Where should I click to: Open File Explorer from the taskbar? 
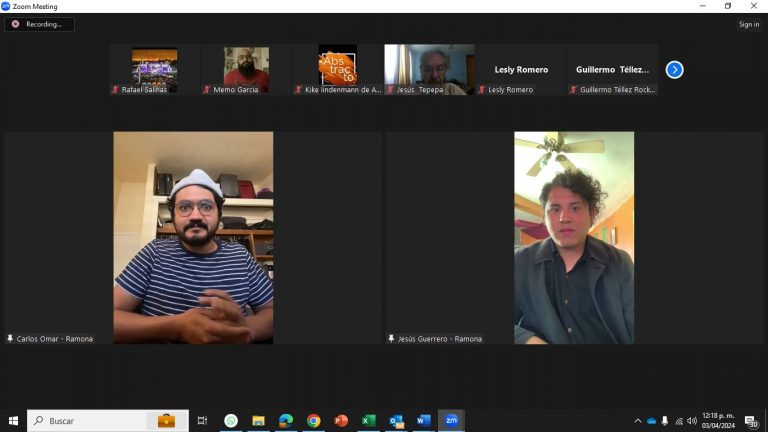(x=258, y=421)
